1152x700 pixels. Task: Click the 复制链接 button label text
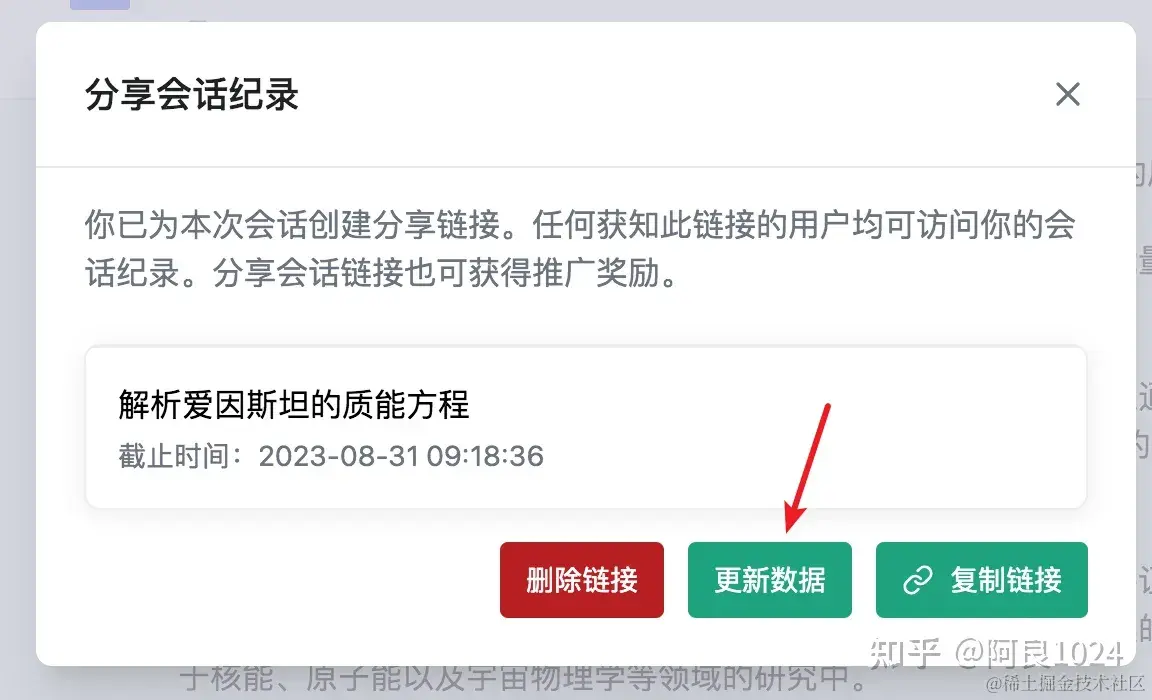click(x=1006, y=580)
